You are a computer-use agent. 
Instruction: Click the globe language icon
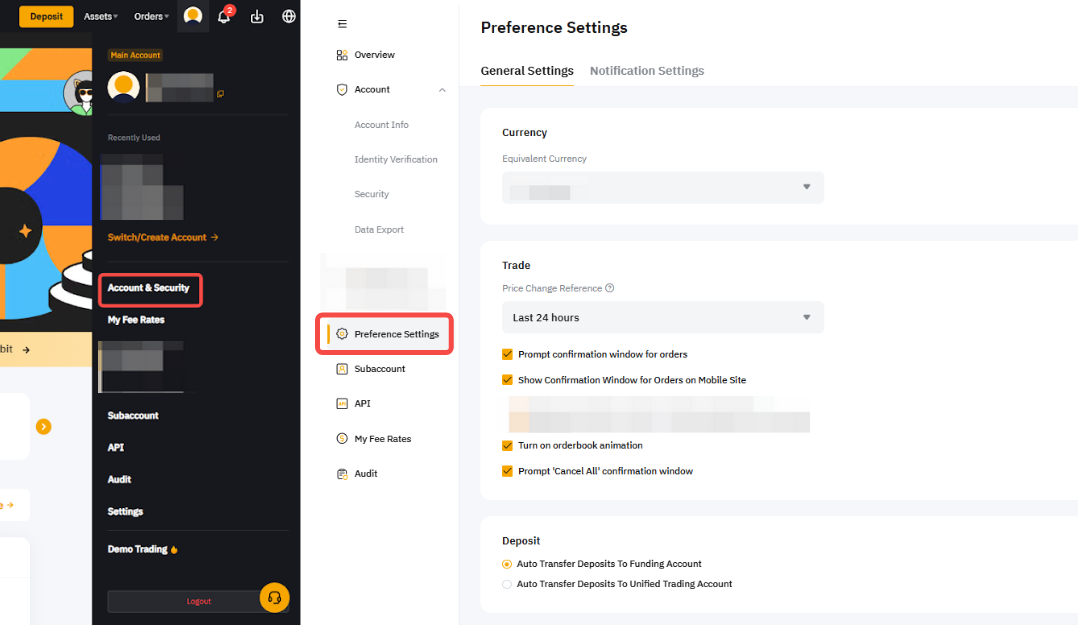[x=289, y=16]
